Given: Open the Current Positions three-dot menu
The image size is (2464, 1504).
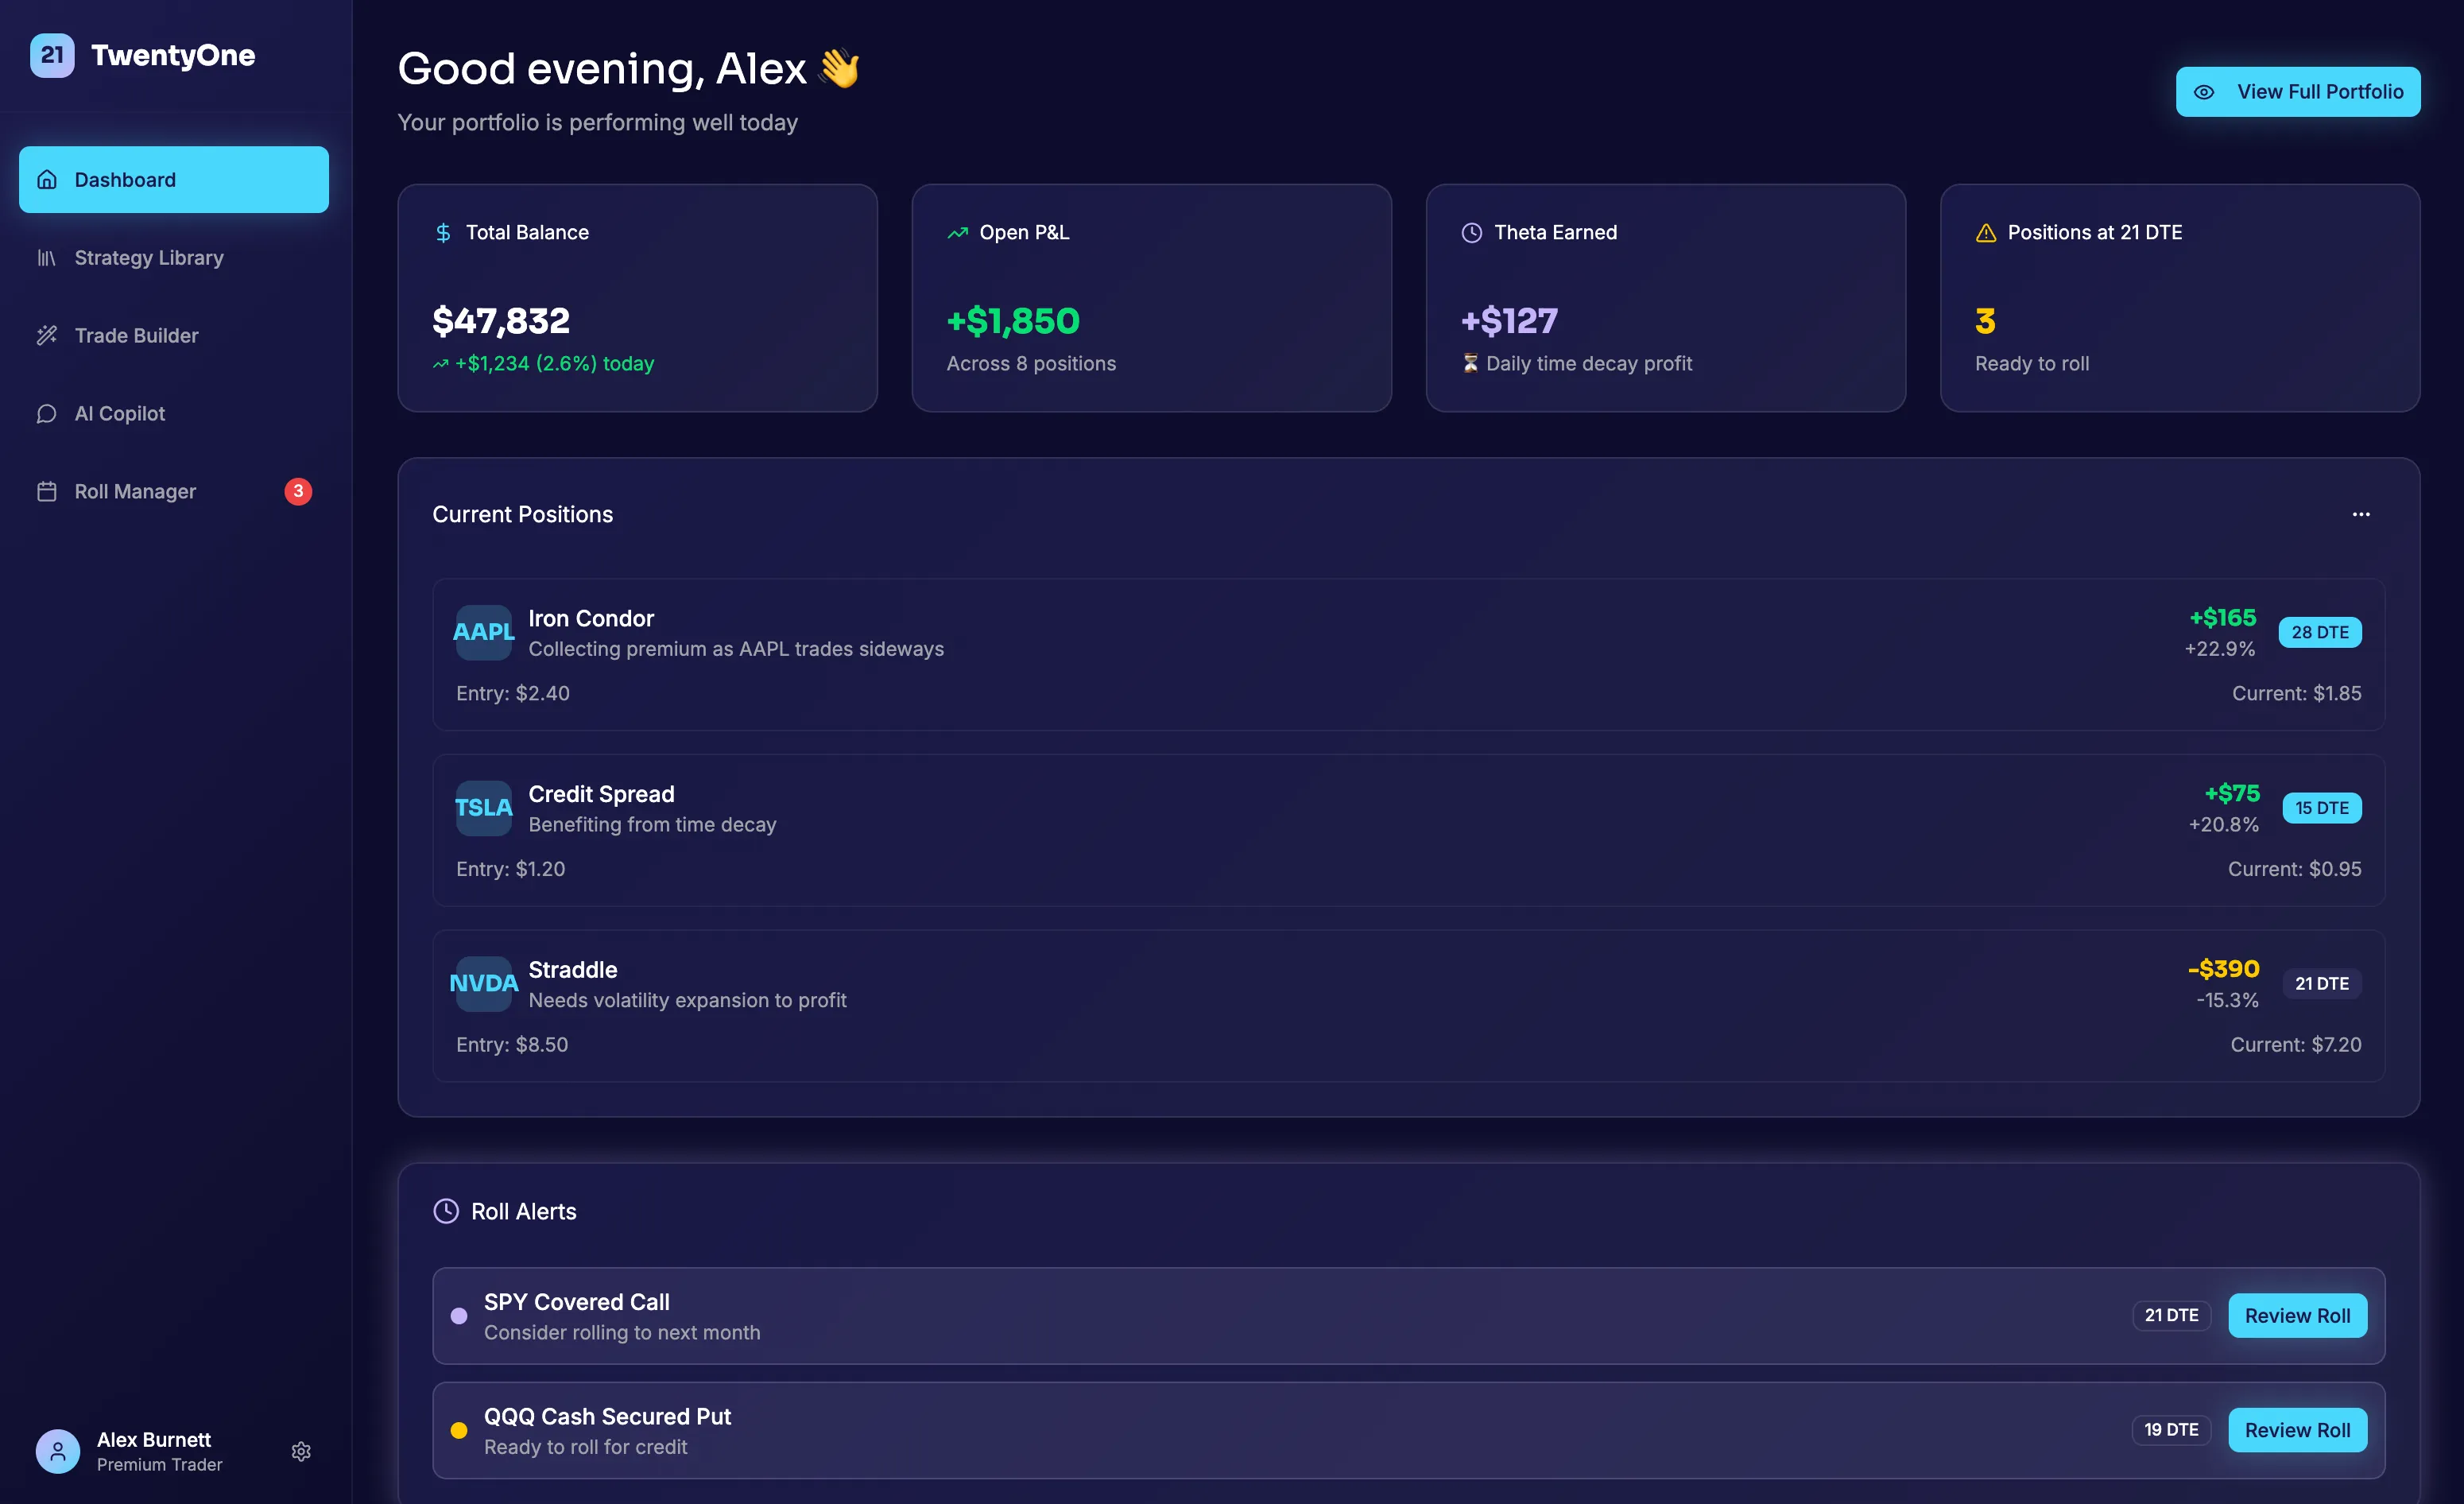Looking at the screenshot, I should (2361, 514).
